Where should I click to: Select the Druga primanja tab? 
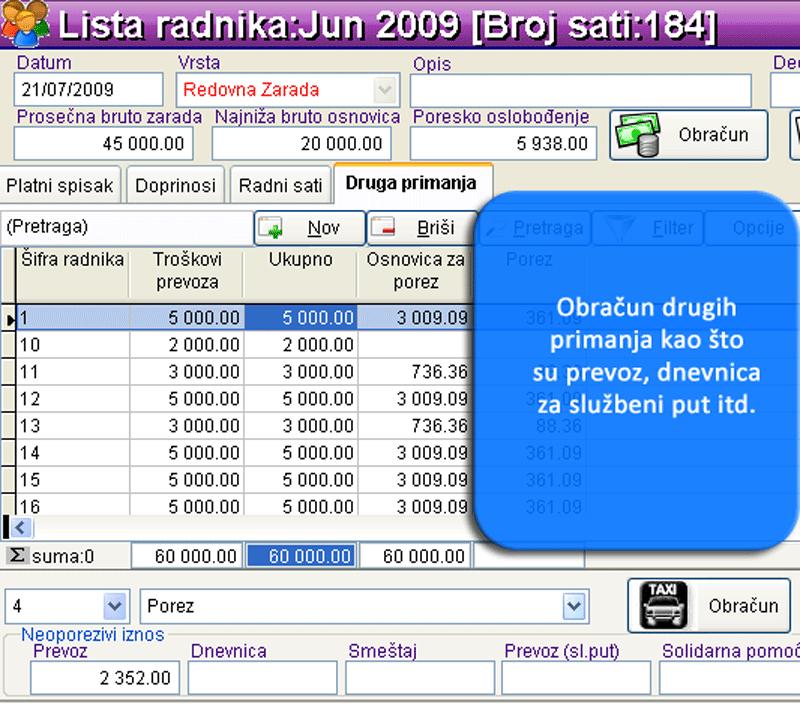point(411,184)
